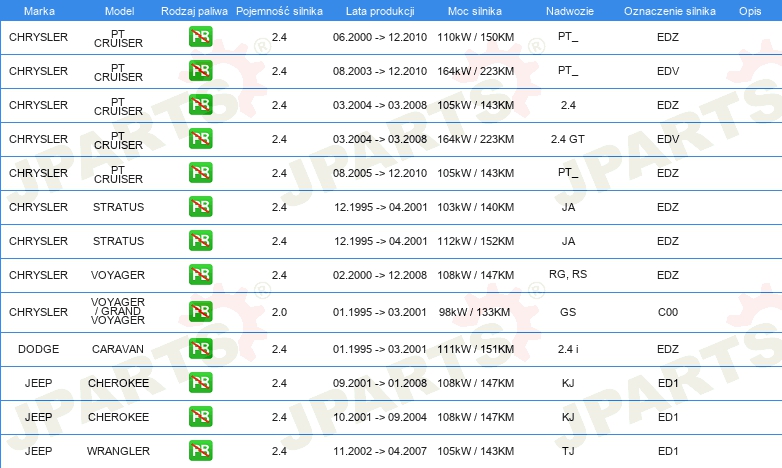Screen dimensions: 782x468
Task: Click the date range 08.2003 -> 12.2010
Action: pyautogui.click(x=380, y=71)
